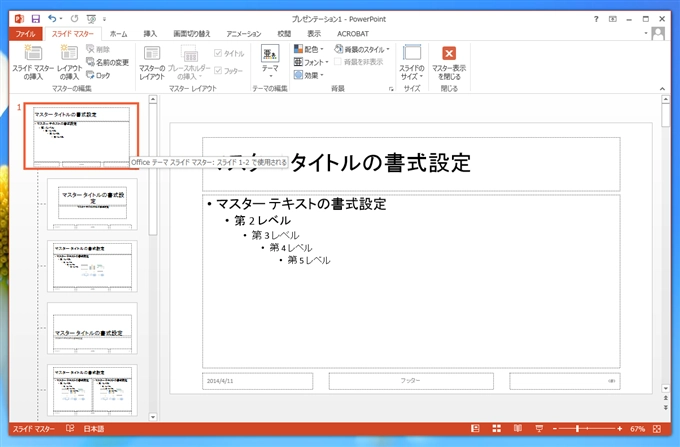Switch to the アニメーション tab
Image resolution: width=680 pixels, height=447 pixels.
click(244, 34)
